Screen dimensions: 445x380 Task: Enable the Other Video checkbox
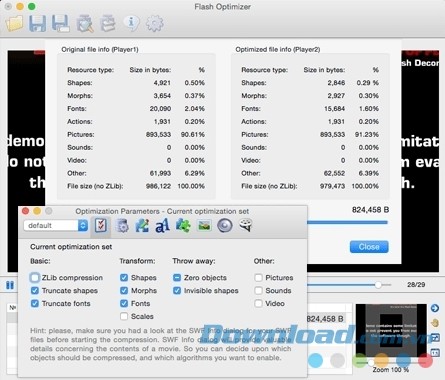click(x=258, y=304)
